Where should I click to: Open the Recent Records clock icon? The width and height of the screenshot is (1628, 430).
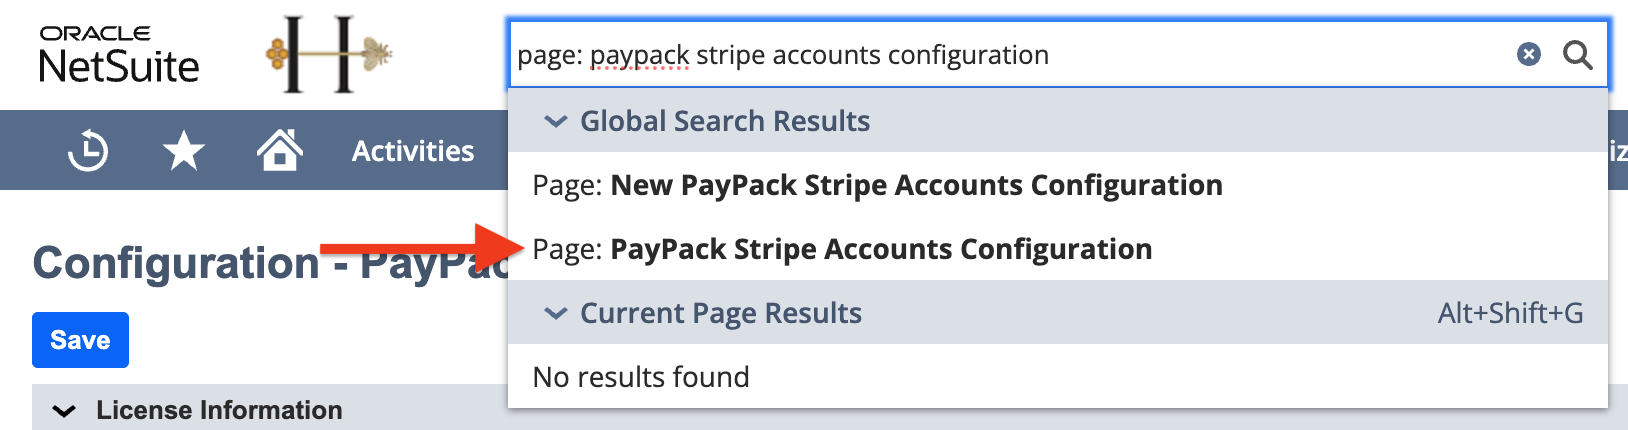click(x=88, y=151)
